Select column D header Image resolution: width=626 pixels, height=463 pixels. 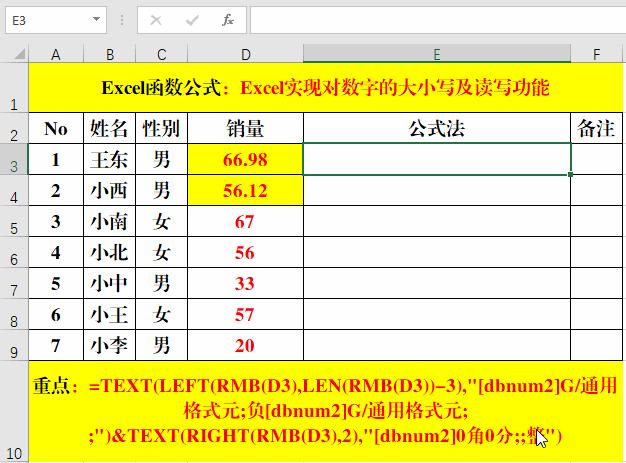tap(246, 54)
